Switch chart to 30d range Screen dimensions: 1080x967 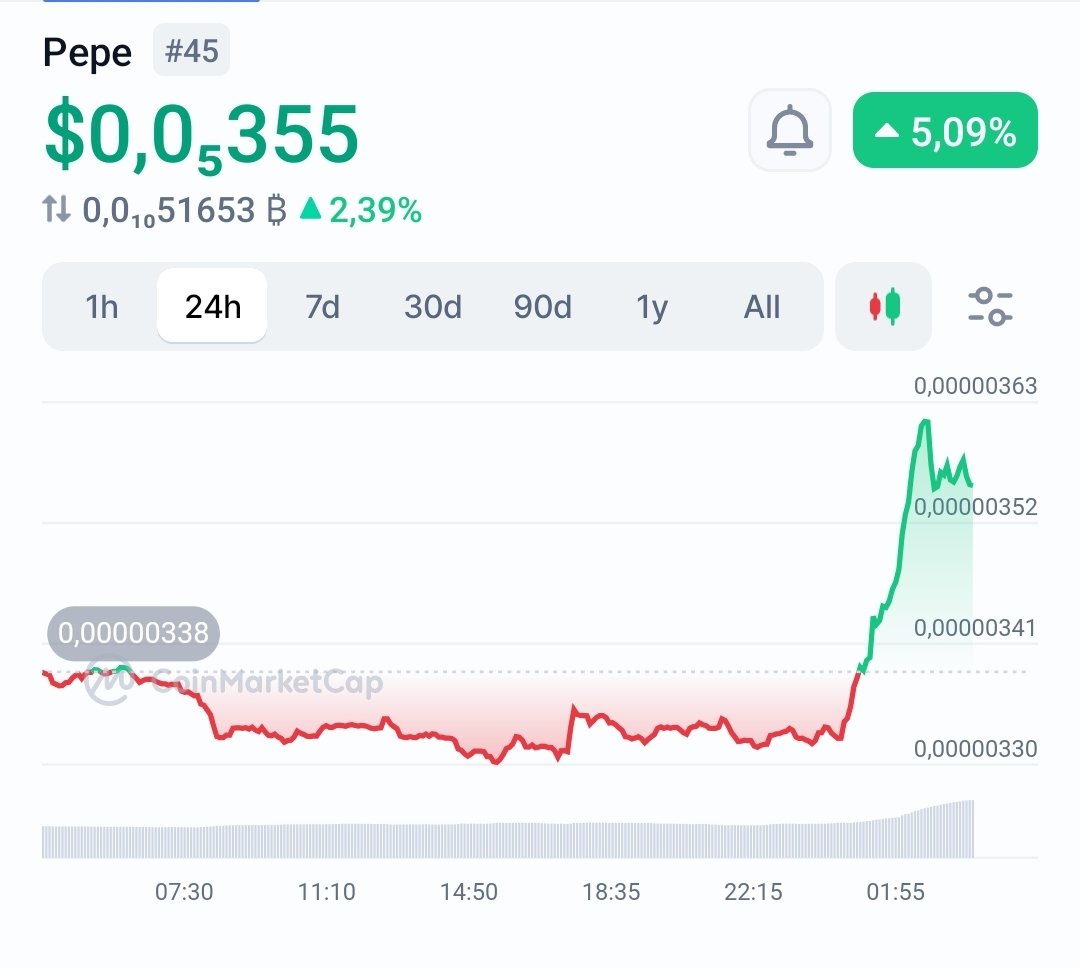432,307
